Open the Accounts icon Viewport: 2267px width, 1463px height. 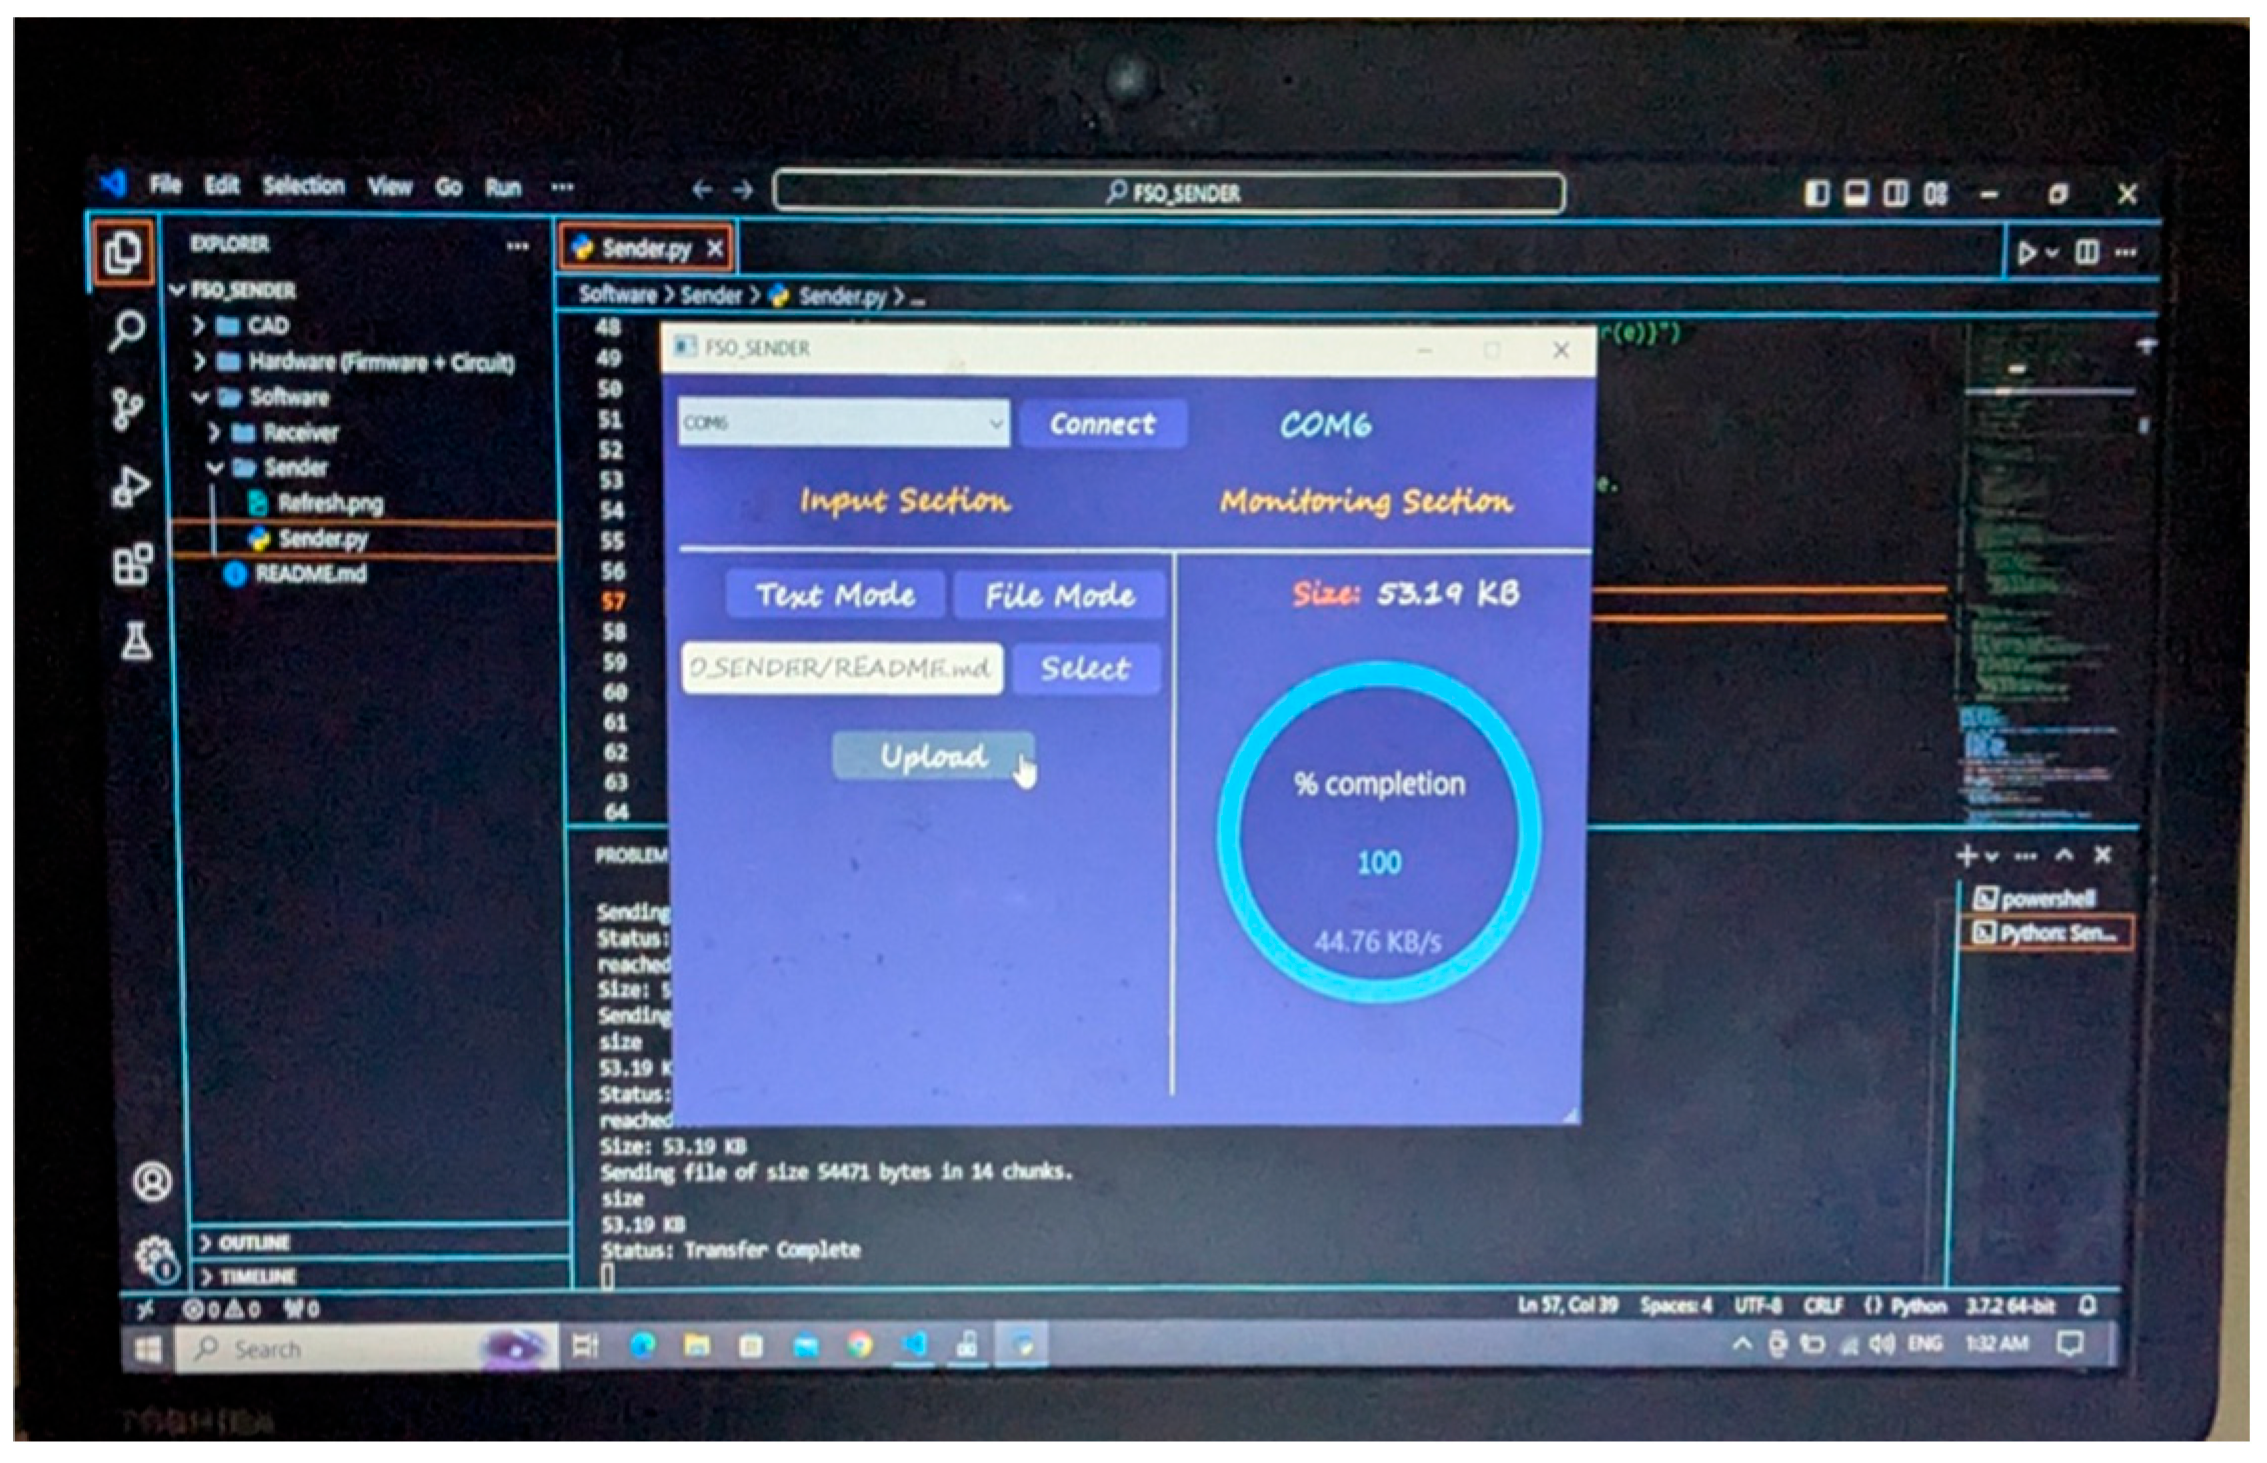152,1182
